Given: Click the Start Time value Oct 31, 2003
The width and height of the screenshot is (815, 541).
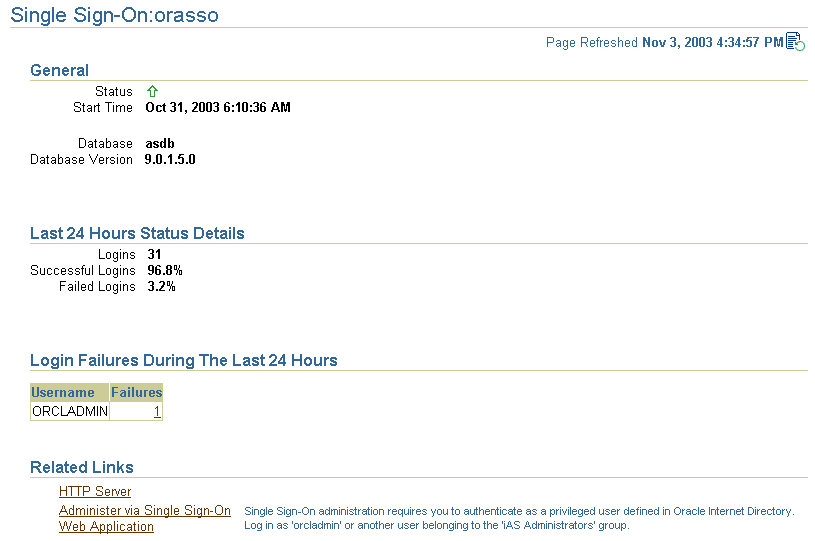Looking at the screenshot, I should click(218, 108).
